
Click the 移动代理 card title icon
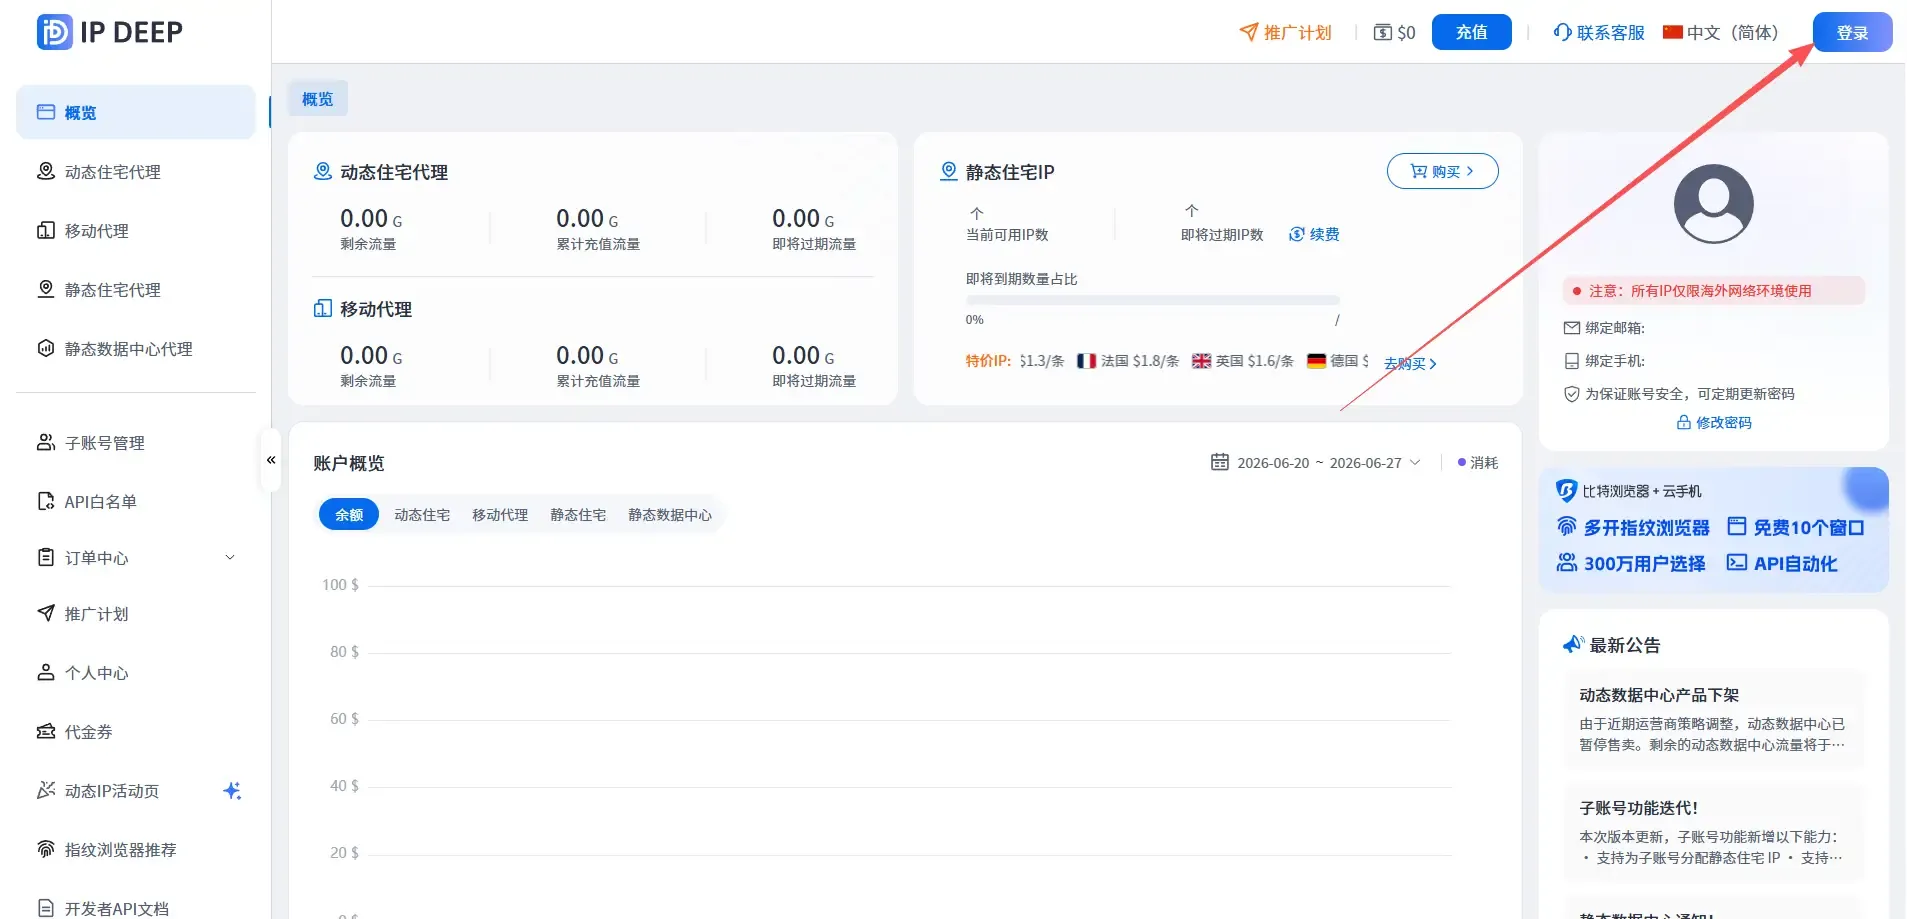point(323,308)
